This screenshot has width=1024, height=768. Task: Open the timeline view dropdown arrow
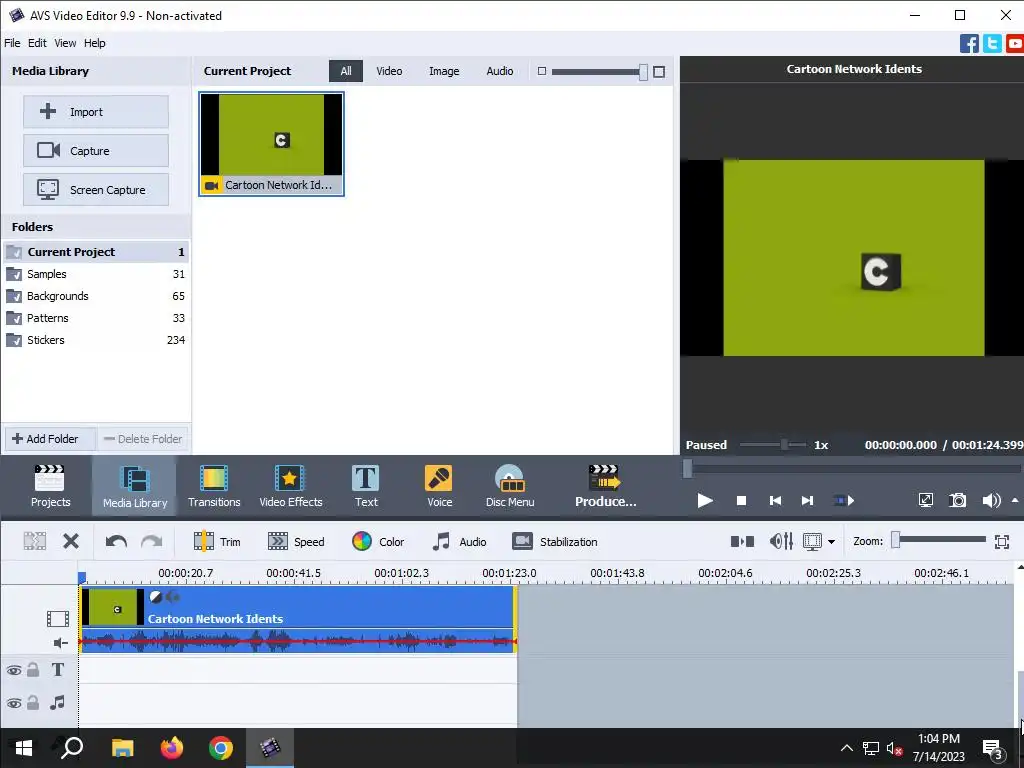click(831, 541)
